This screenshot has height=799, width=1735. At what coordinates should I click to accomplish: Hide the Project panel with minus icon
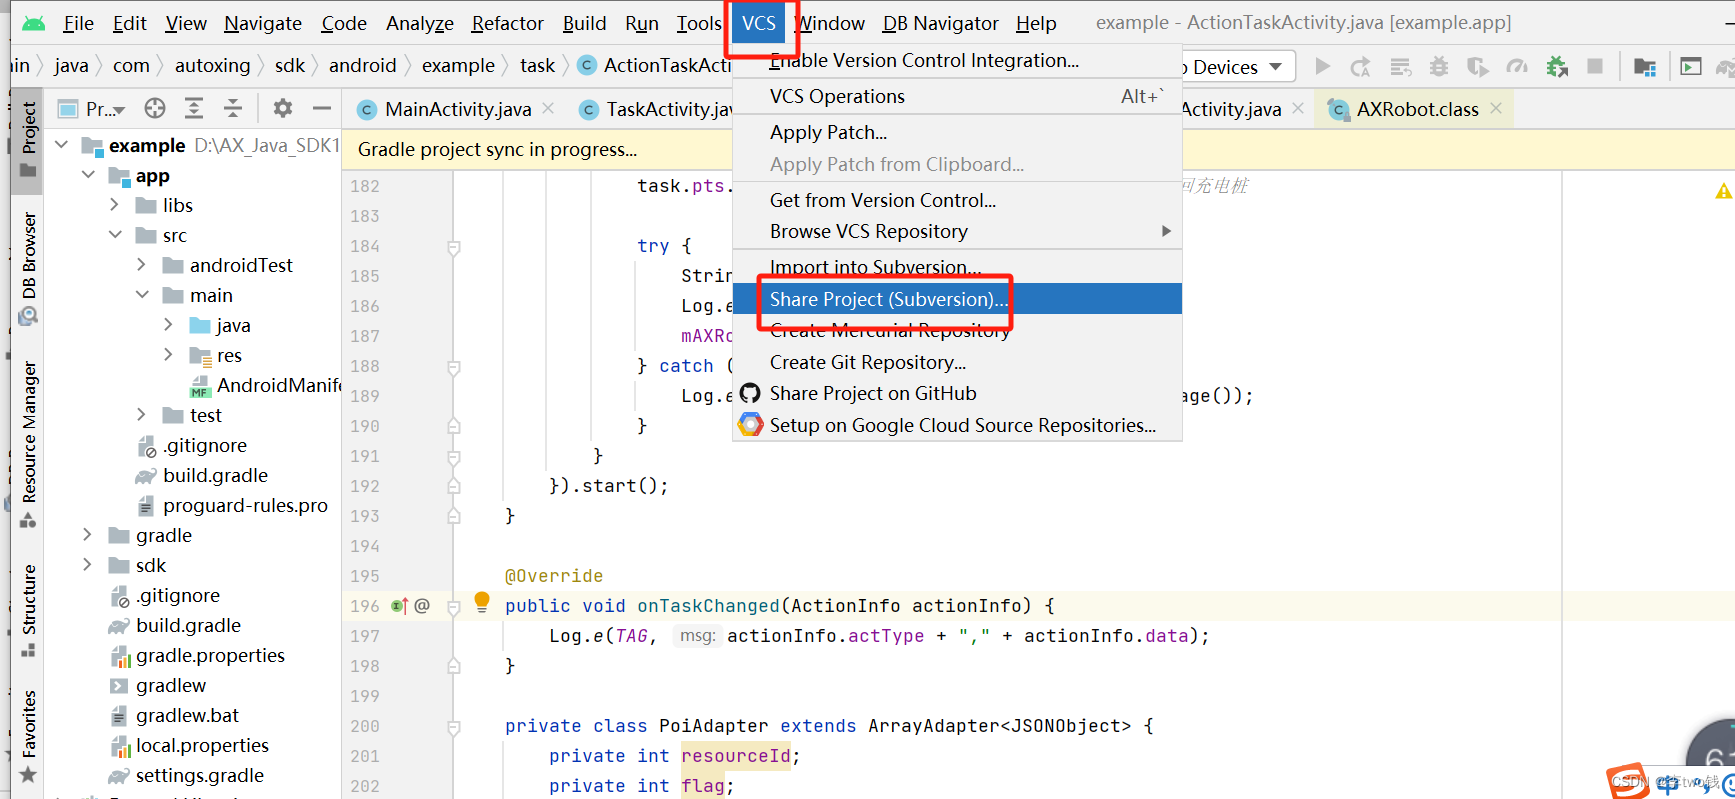pos(321,108)
